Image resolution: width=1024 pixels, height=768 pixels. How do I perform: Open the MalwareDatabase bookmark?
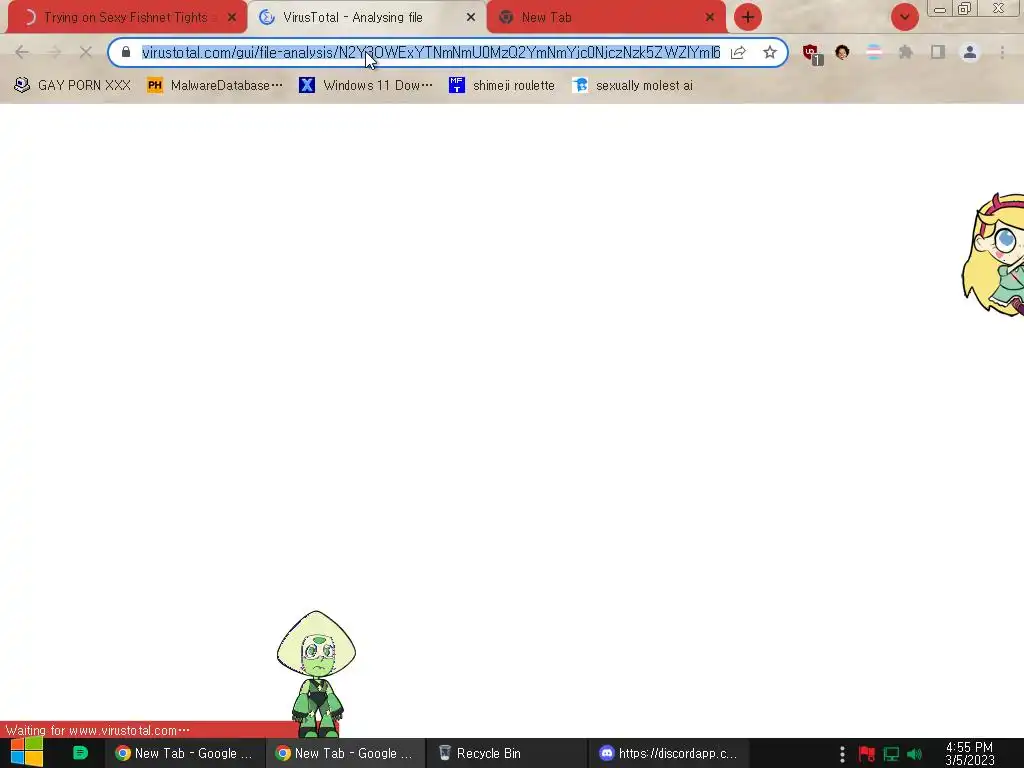point(216,86)
